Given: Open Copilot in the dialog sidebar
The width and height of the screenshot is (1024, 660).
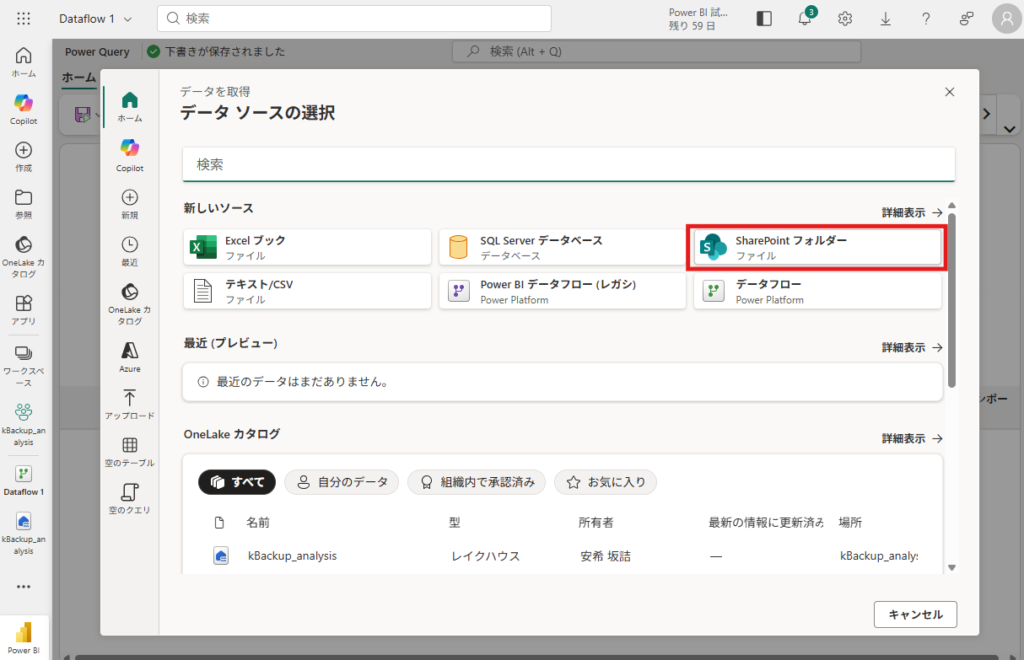Looking at the screenshot, I should coord(130,154).
